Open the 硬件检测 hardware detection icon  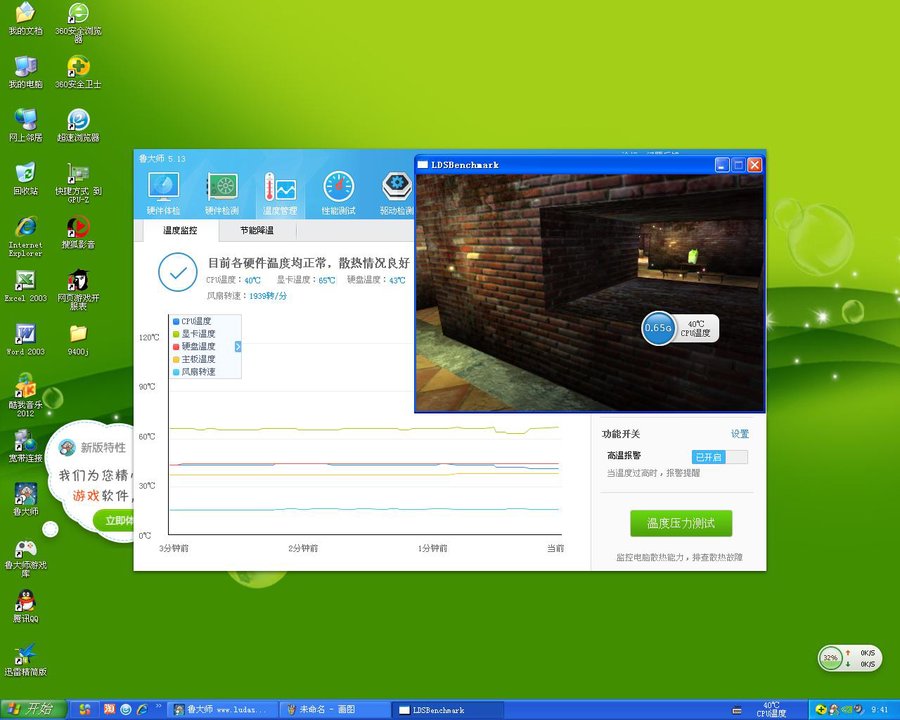(222, 192)
